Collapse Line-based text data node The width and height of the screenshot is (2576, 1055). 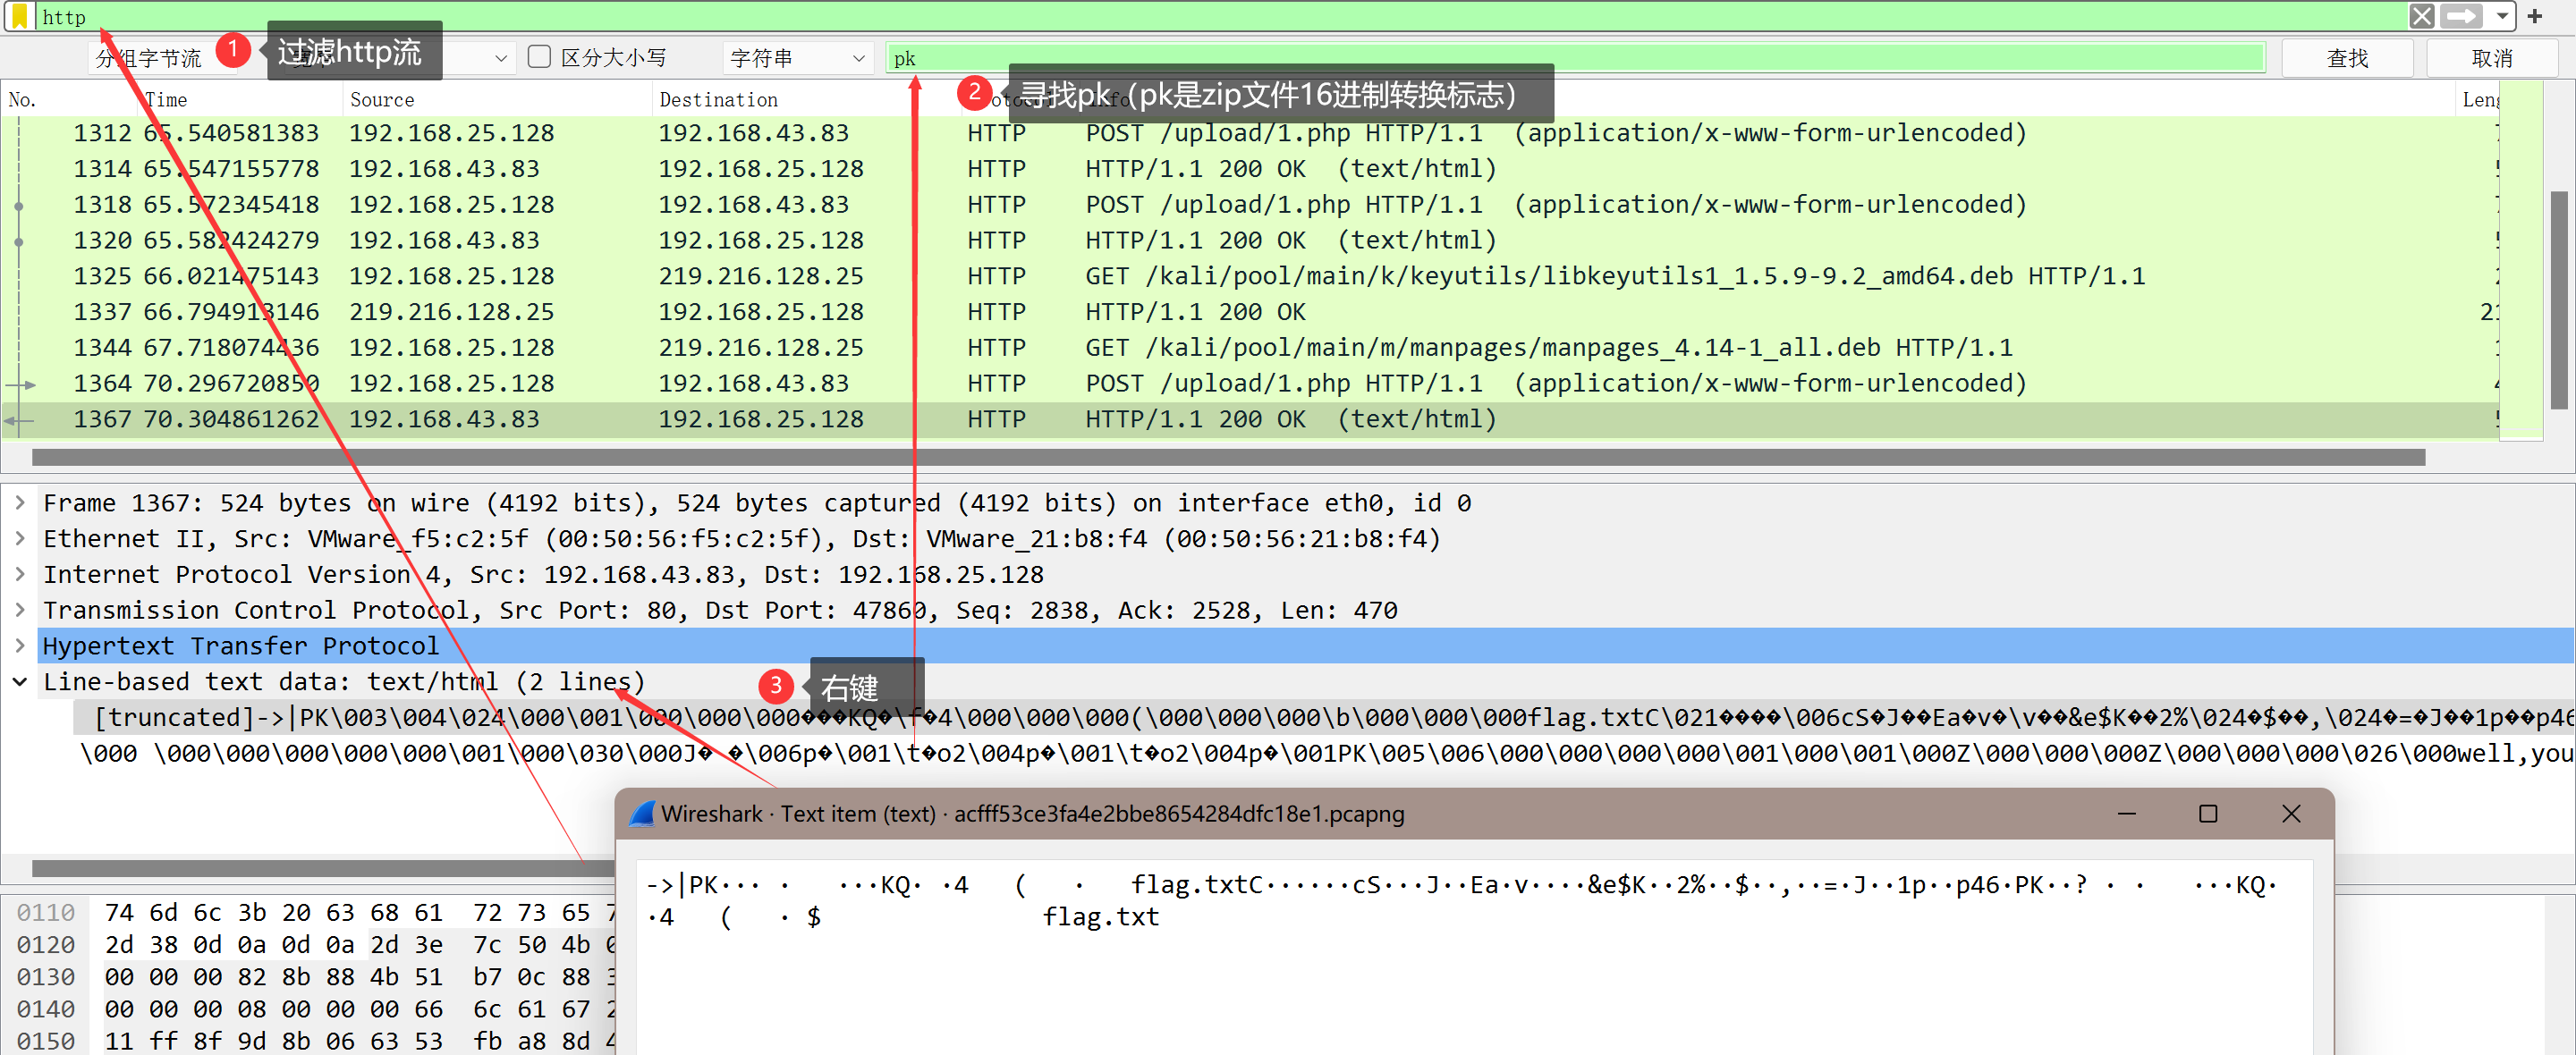tap(19, 682)
